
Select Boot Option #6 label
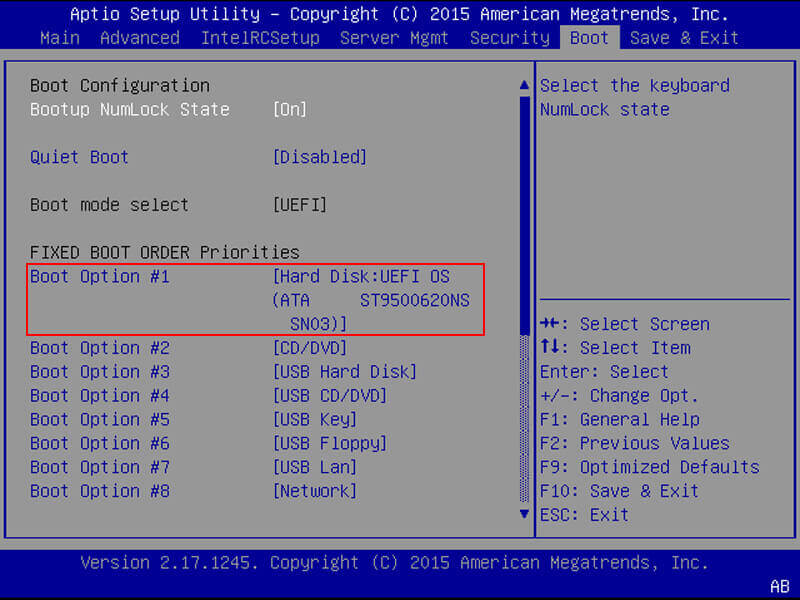click(99, 443)
